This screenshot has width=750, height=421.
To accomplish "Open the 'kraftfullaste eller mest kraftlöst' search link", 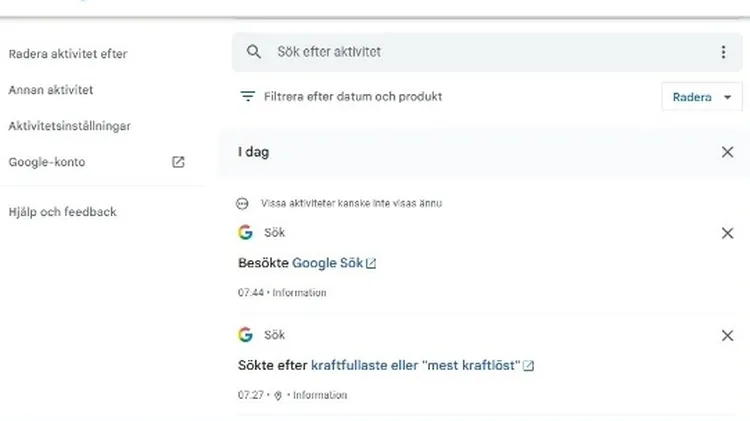I will pos(415,365).
